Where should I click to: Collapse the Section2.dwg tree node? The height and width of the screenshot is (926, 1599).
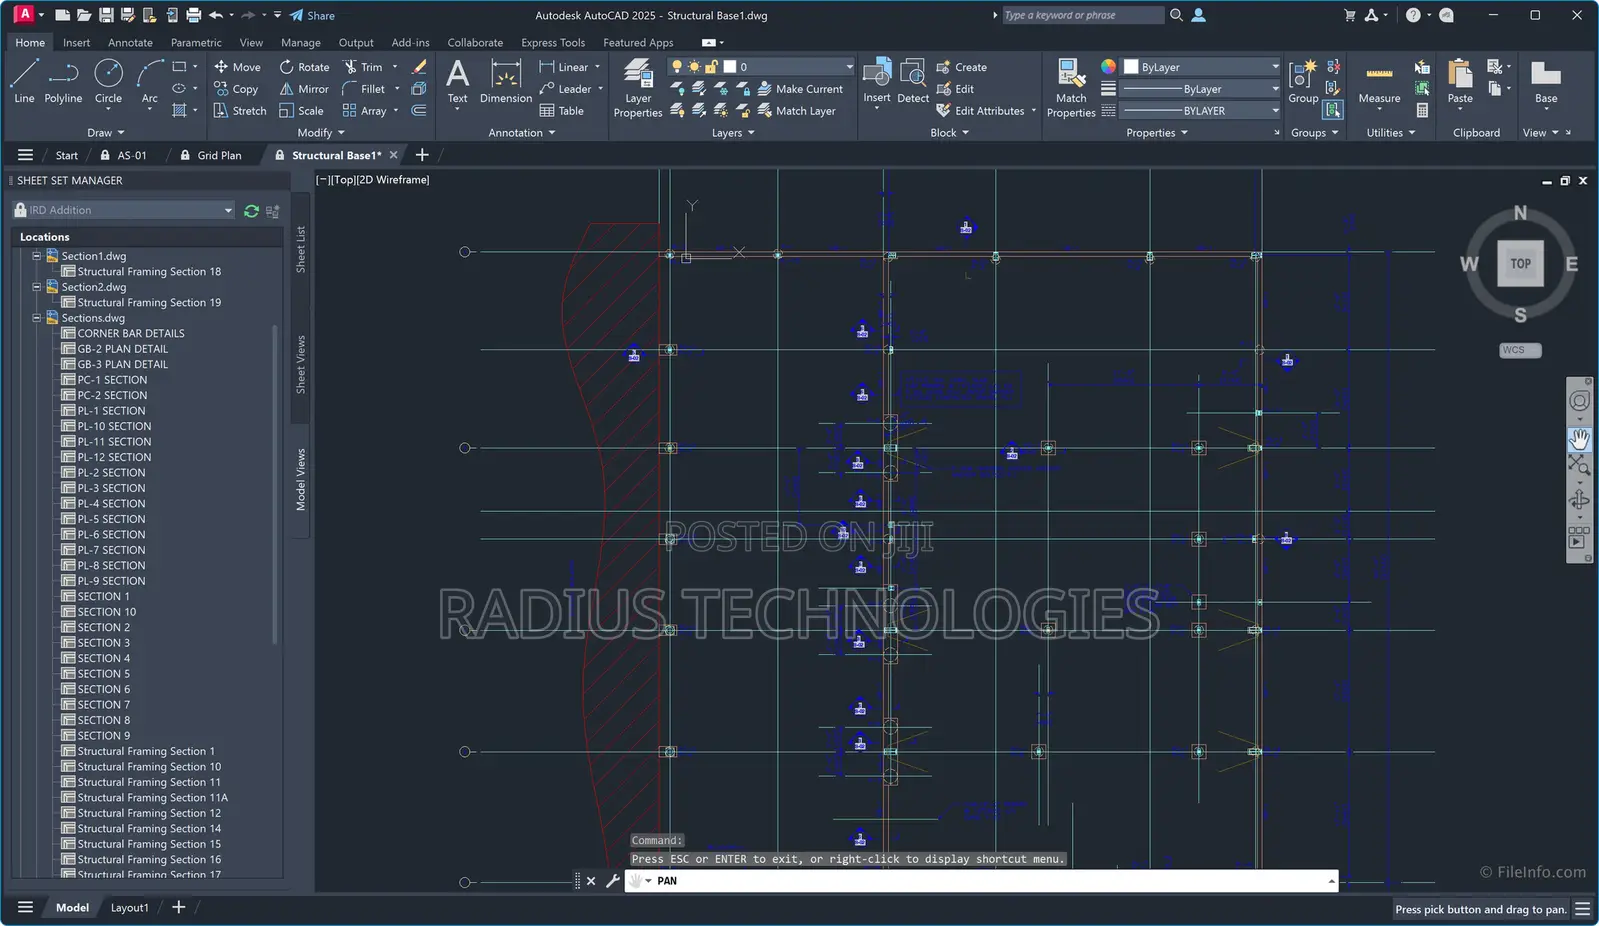pyautogui.click(x=37, y=287)
